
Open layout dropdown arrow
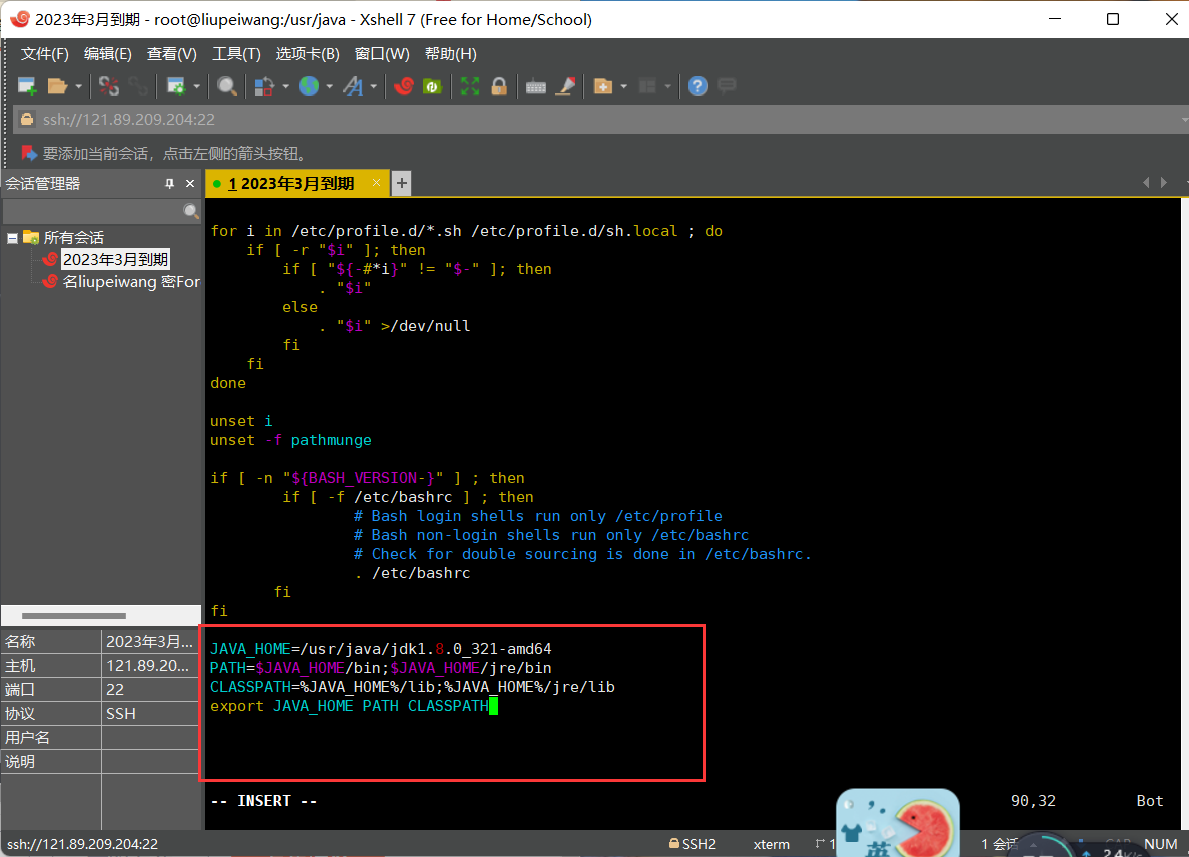coord(667,86)
